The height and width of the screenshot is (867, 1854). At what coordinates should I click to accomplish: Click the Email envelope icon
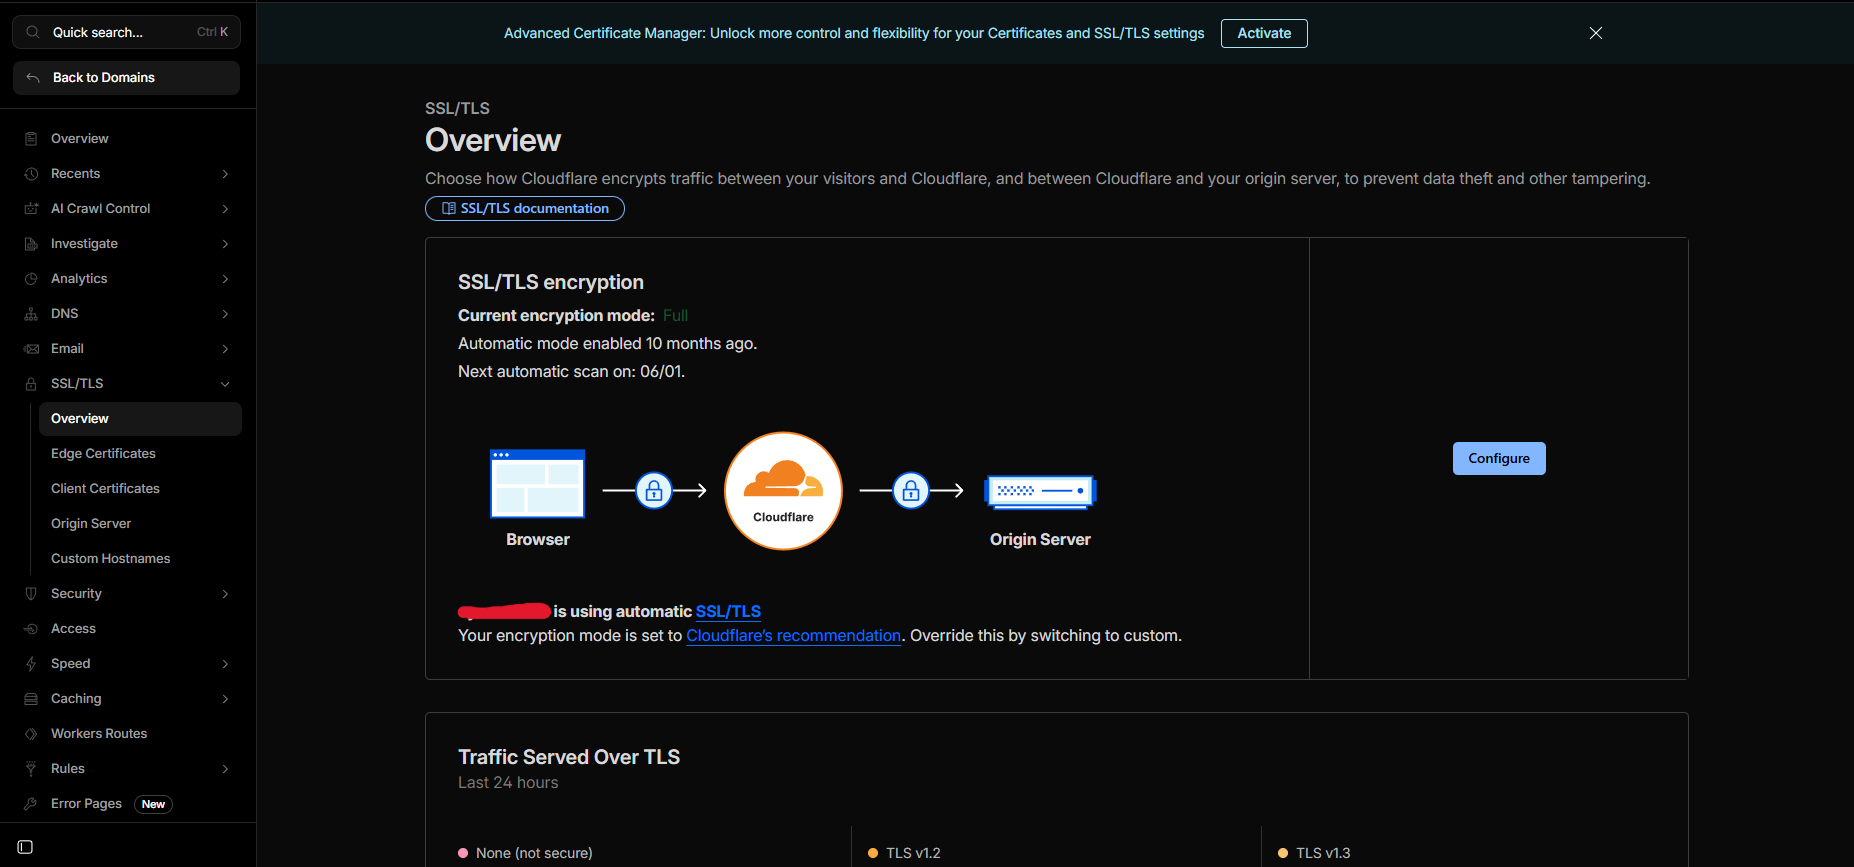[31, 349]
